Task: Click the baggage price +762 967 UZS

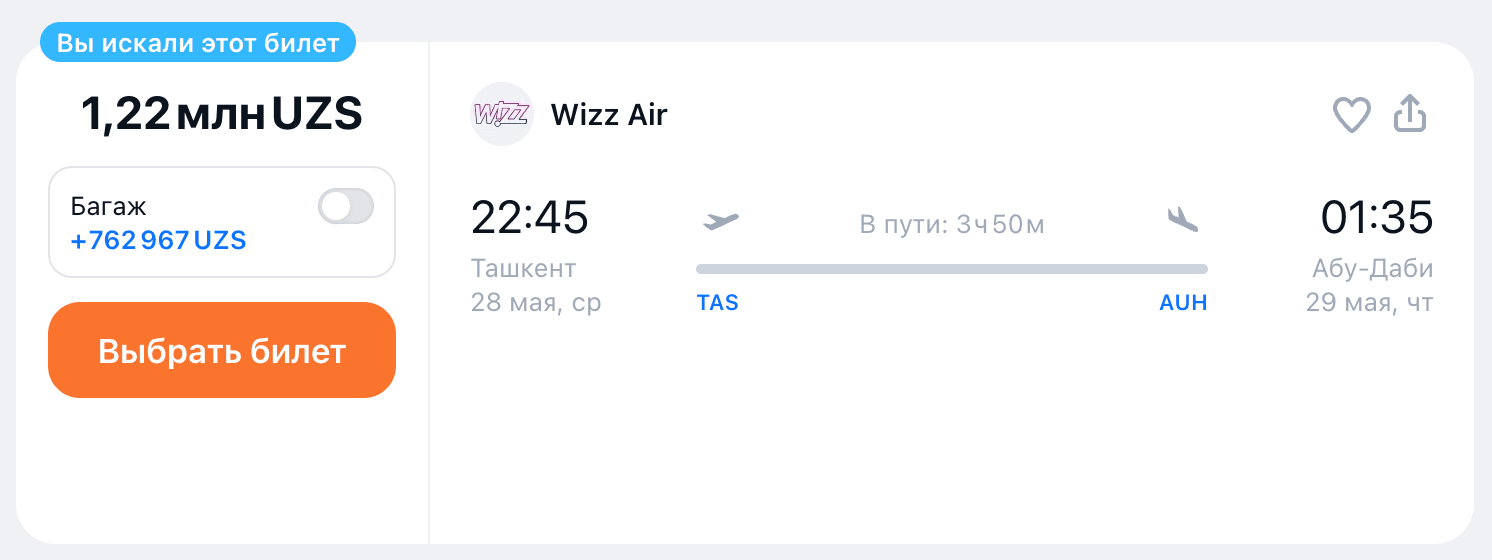Action: 158,241
